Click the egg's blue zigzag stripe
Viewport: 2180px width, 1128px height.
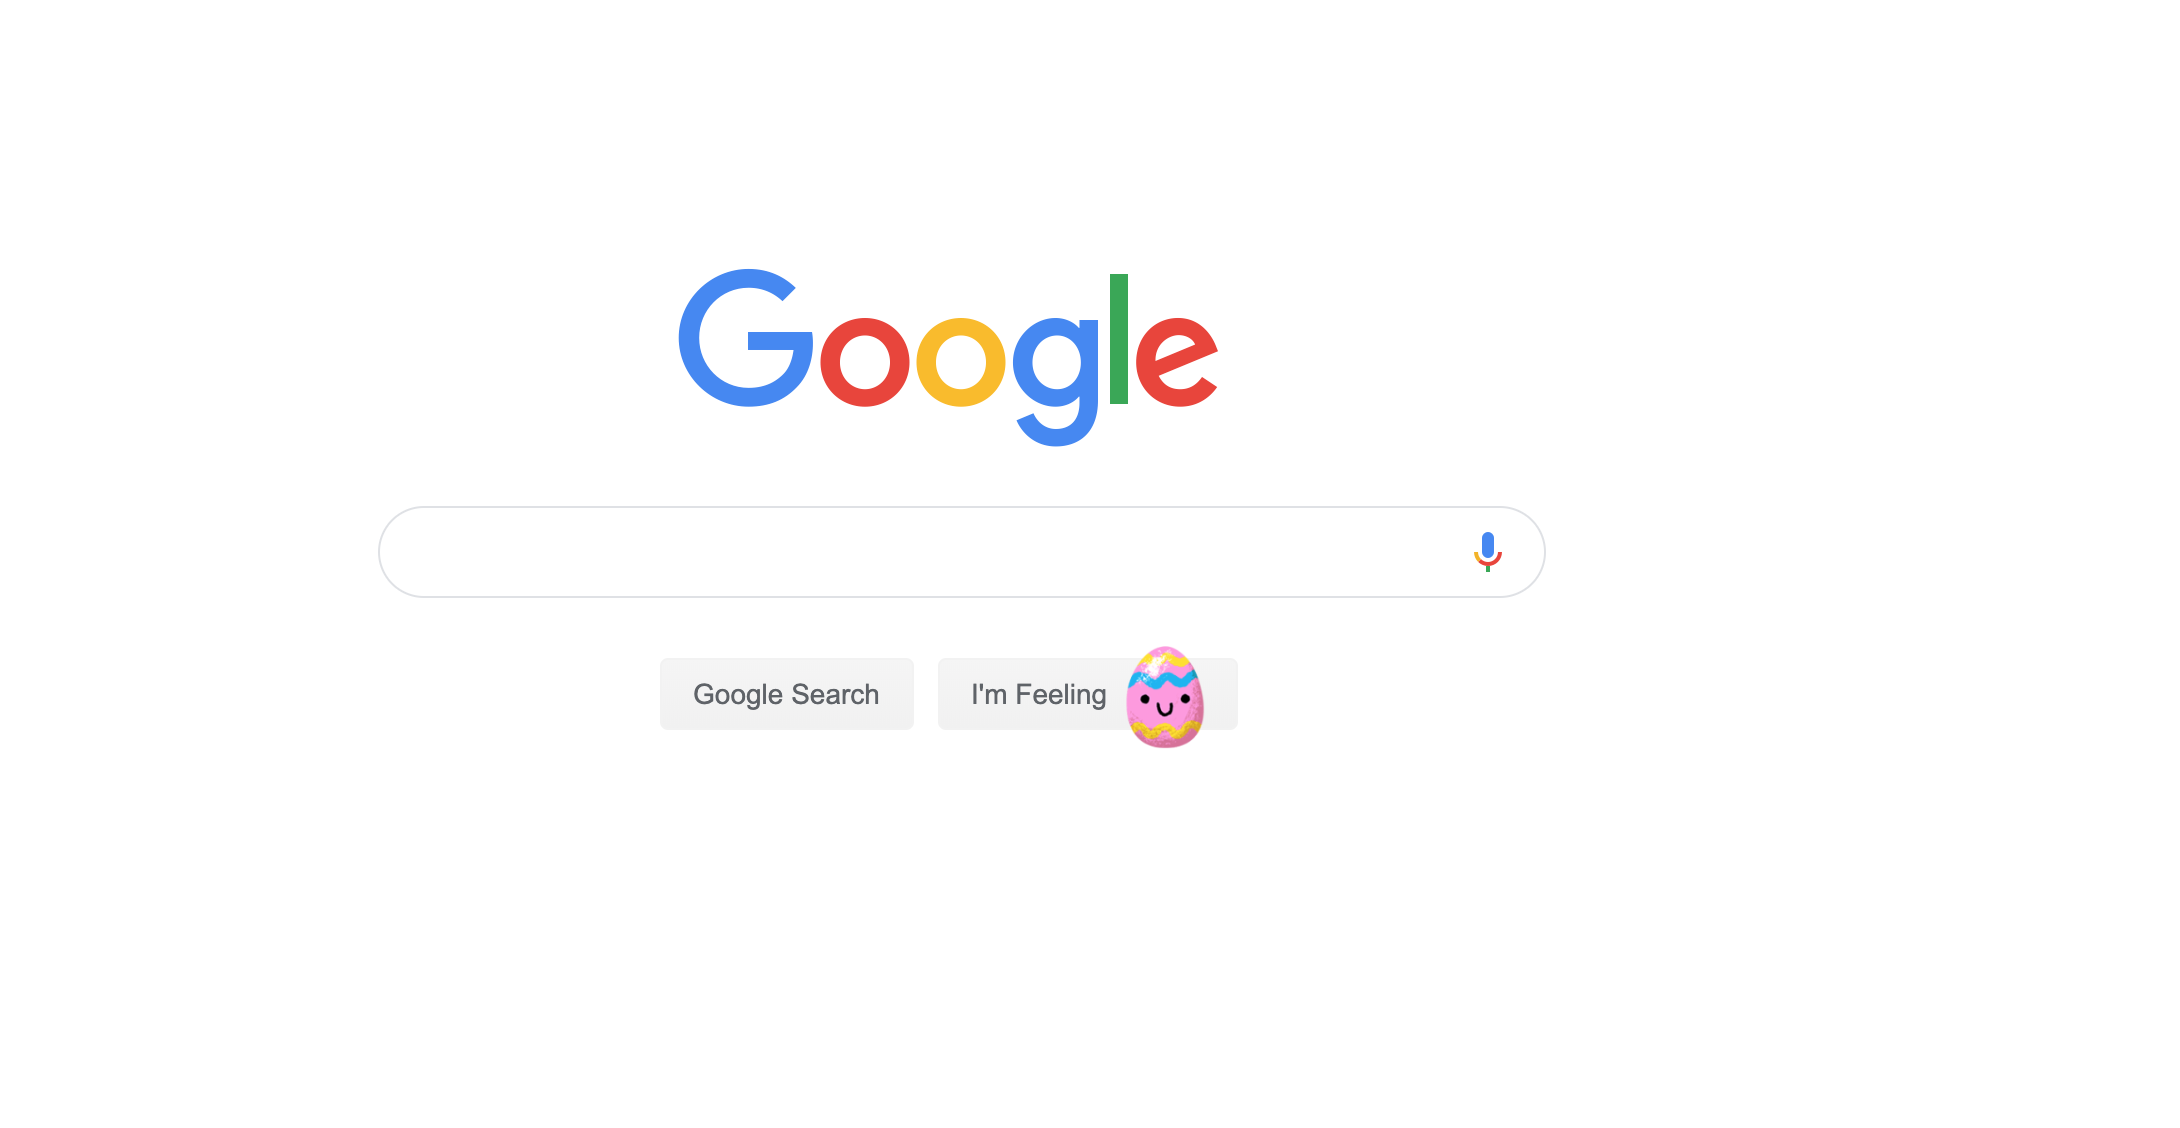1165,679
